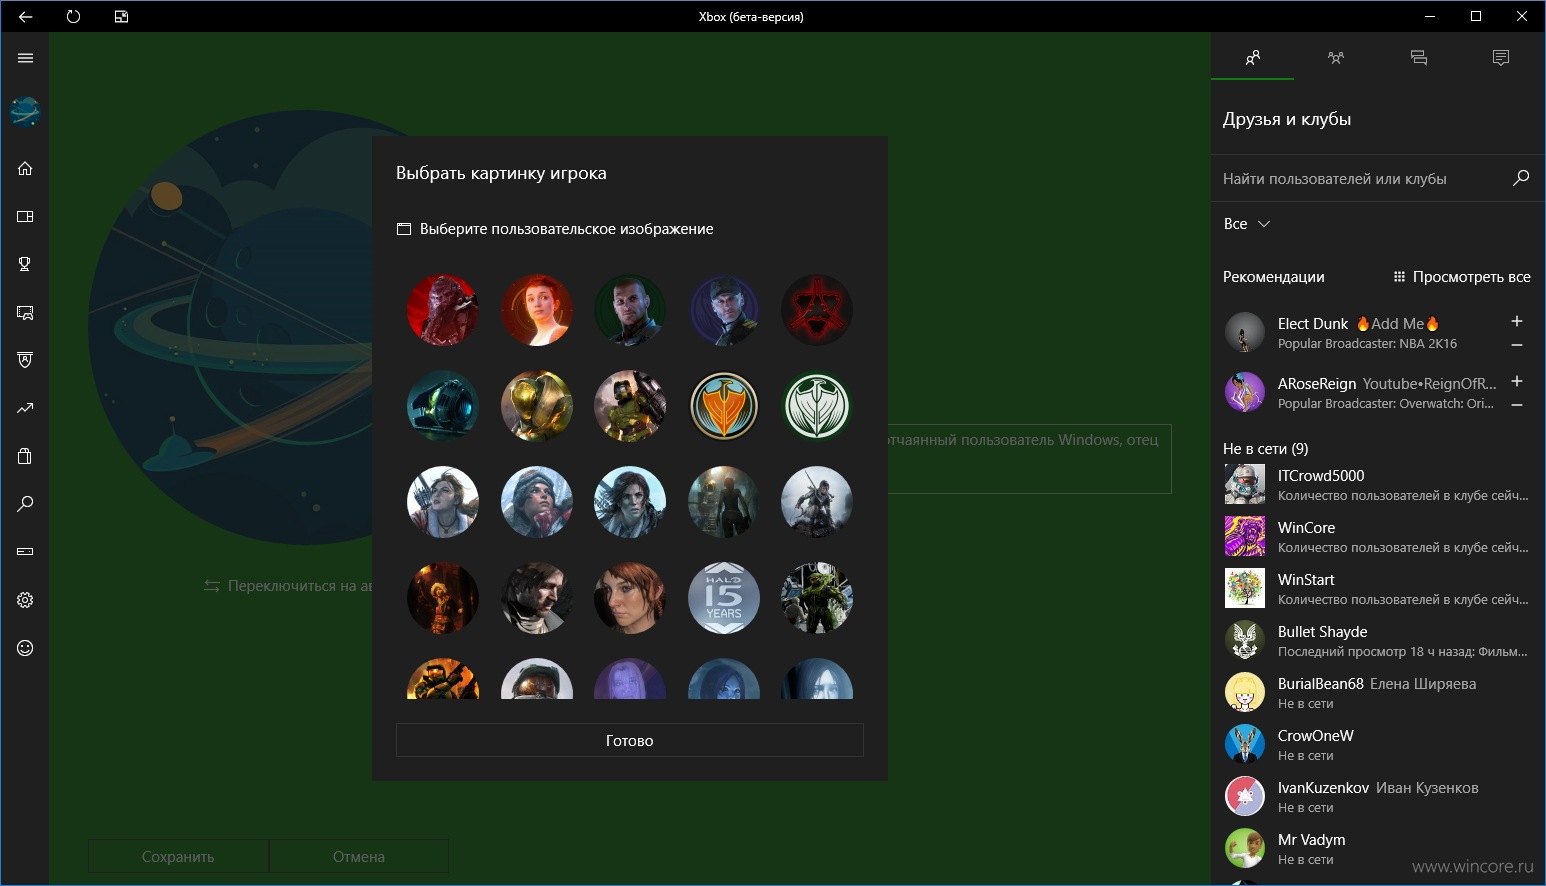The image size is (1546, 886).
Task: Switch to Parties tab icon
Action: 1335,58
